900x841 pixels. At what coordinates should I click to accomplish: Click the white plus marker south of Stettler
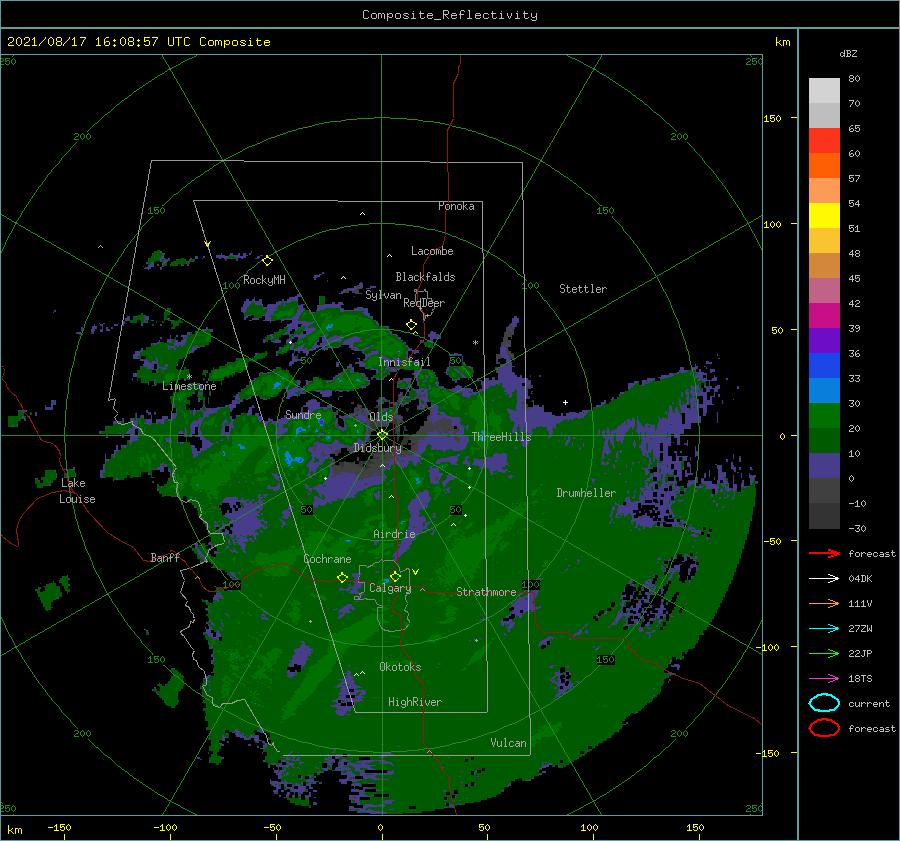click(x=565, y=402)
